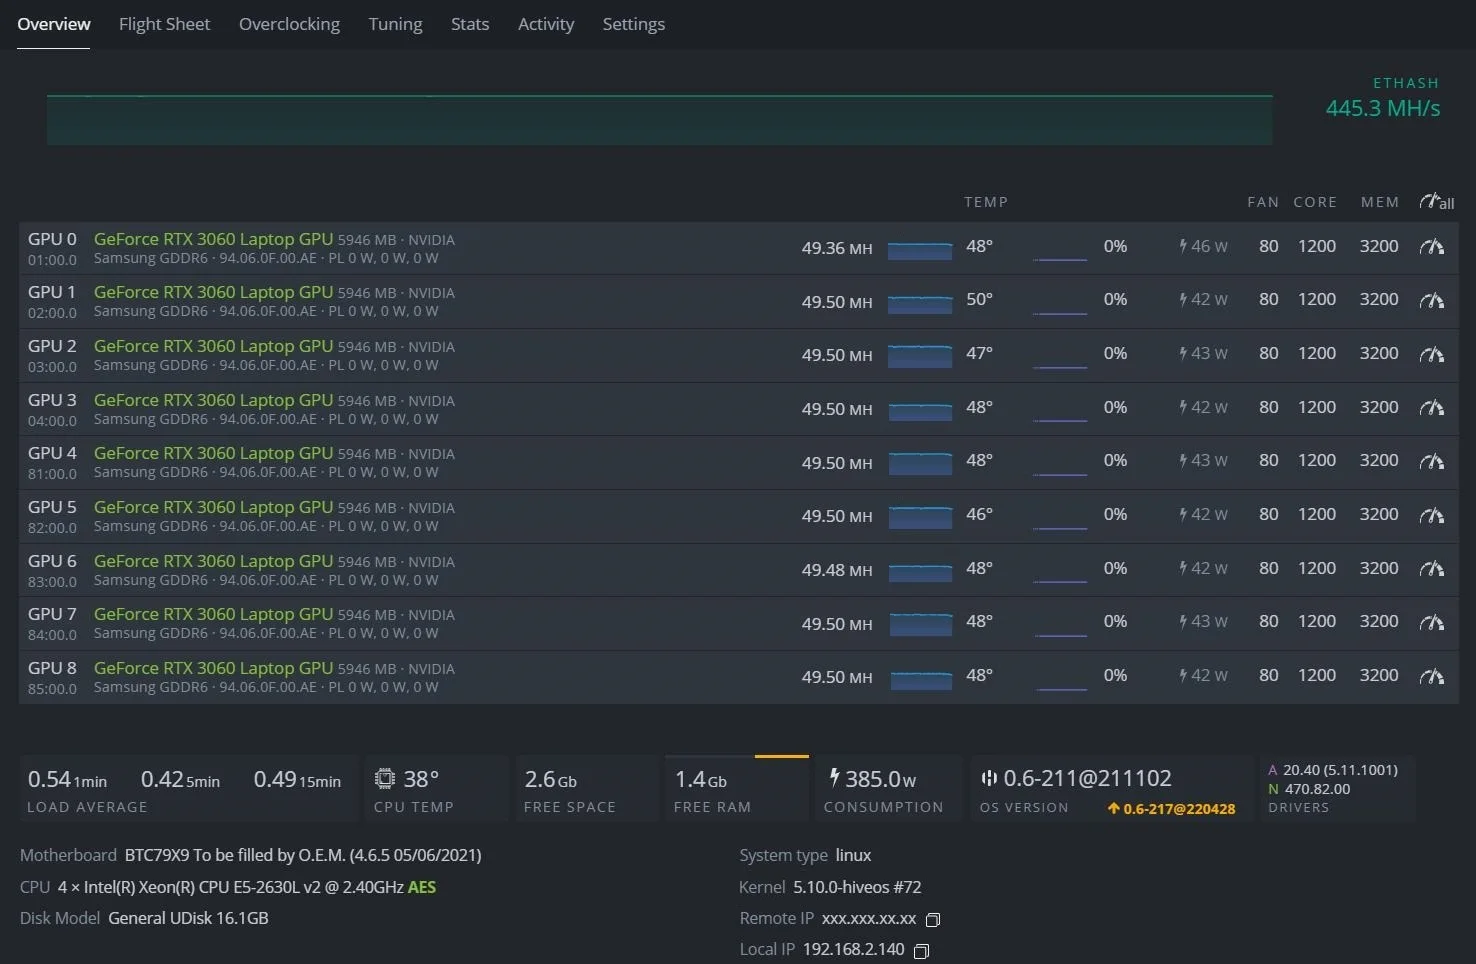Click the power bolt icon in GPU 4 row

pos(1183,461)
